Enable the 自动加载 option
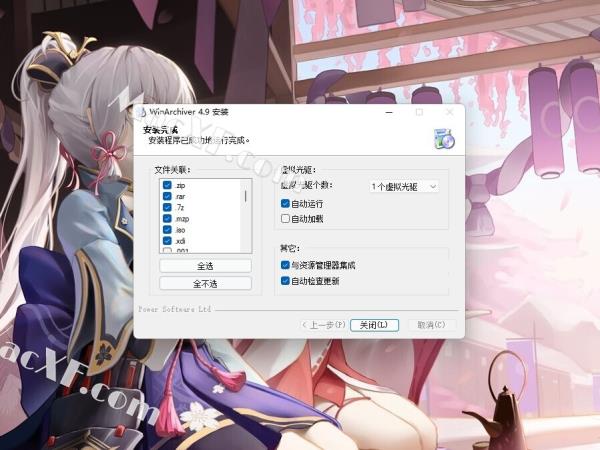Screen dimensions: 600x450 click(x=285, y=218)
